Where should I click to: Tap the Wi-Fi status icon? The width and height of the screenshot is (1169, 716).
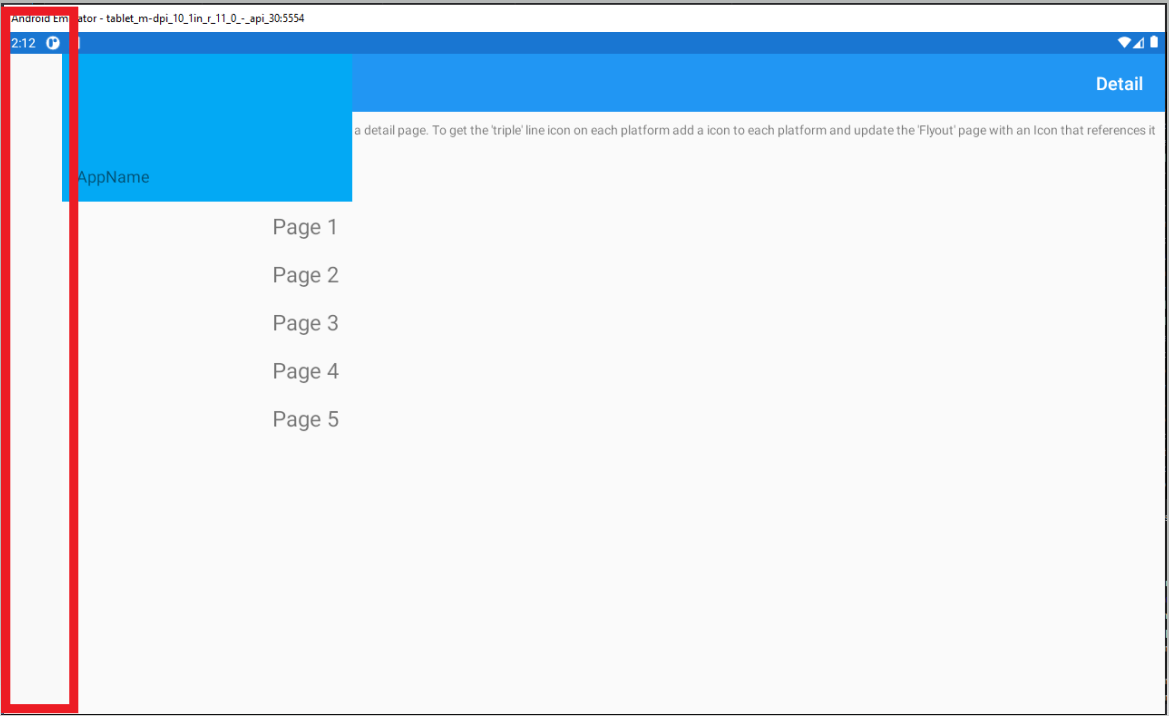(x=1124, y=42)
